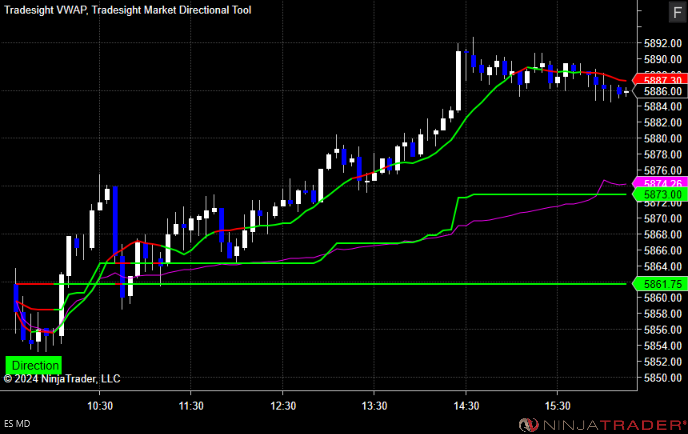Click the 5886.00 current price marker

point(659,91)
